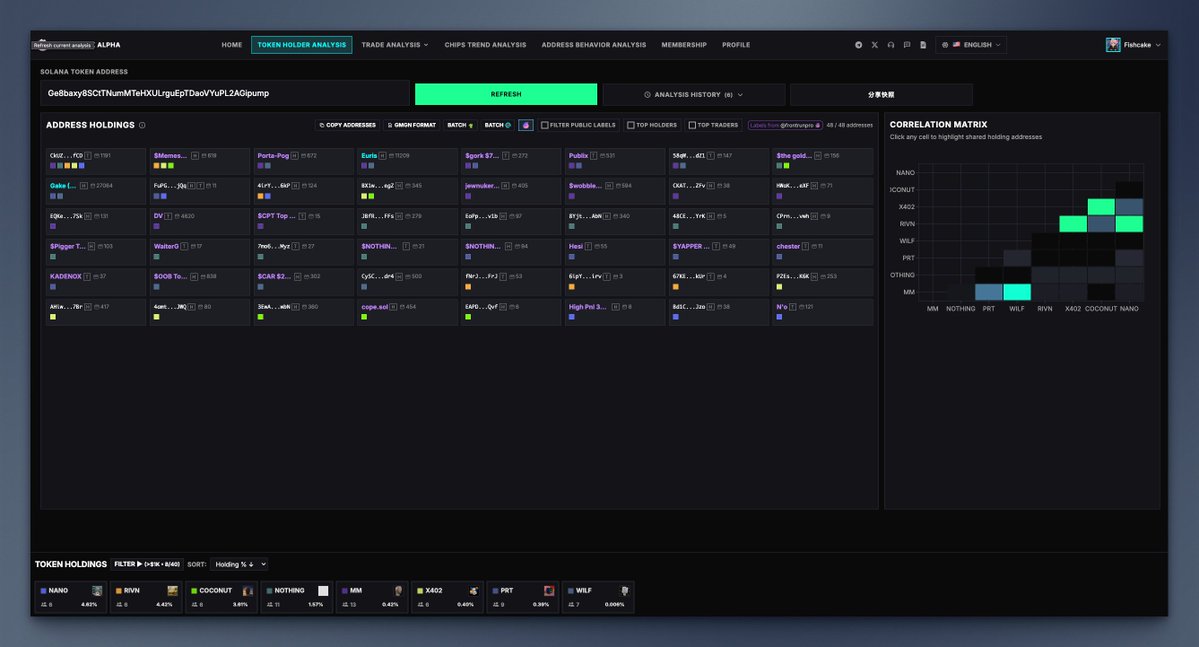Click the purple batch icon next to BATCH buttons
Image resolution: width=1199 pixels, height=647 pixels.
pyautogui.click(x=526, y=124)
